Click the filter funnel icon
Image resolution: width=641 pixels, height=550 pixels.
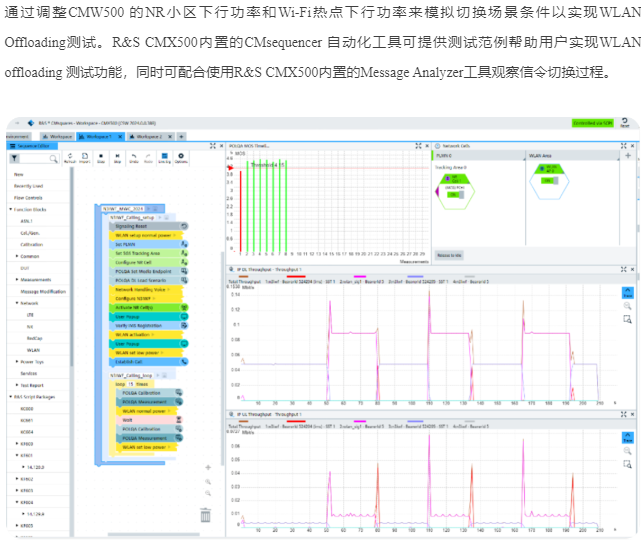pyautogui.click(x=15, y=158)
